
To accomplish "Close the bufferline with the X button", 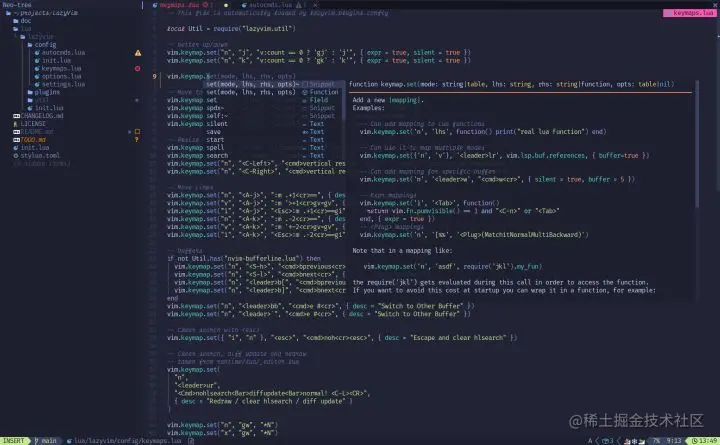I will pyautogui.click(x=715, y=5).
